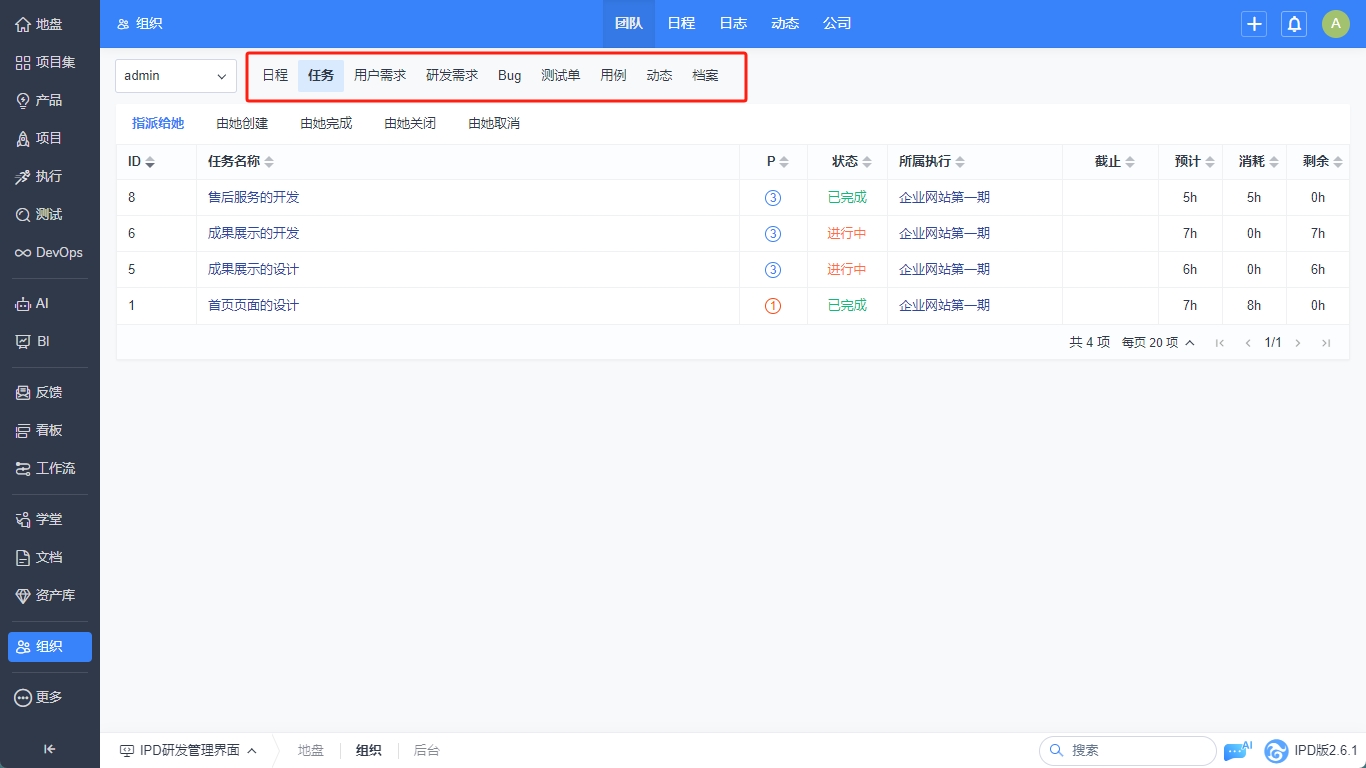The width and height of the screenshot is (1366, 768).
Task: Switch to the Bug tab
Action: point(509,76)
